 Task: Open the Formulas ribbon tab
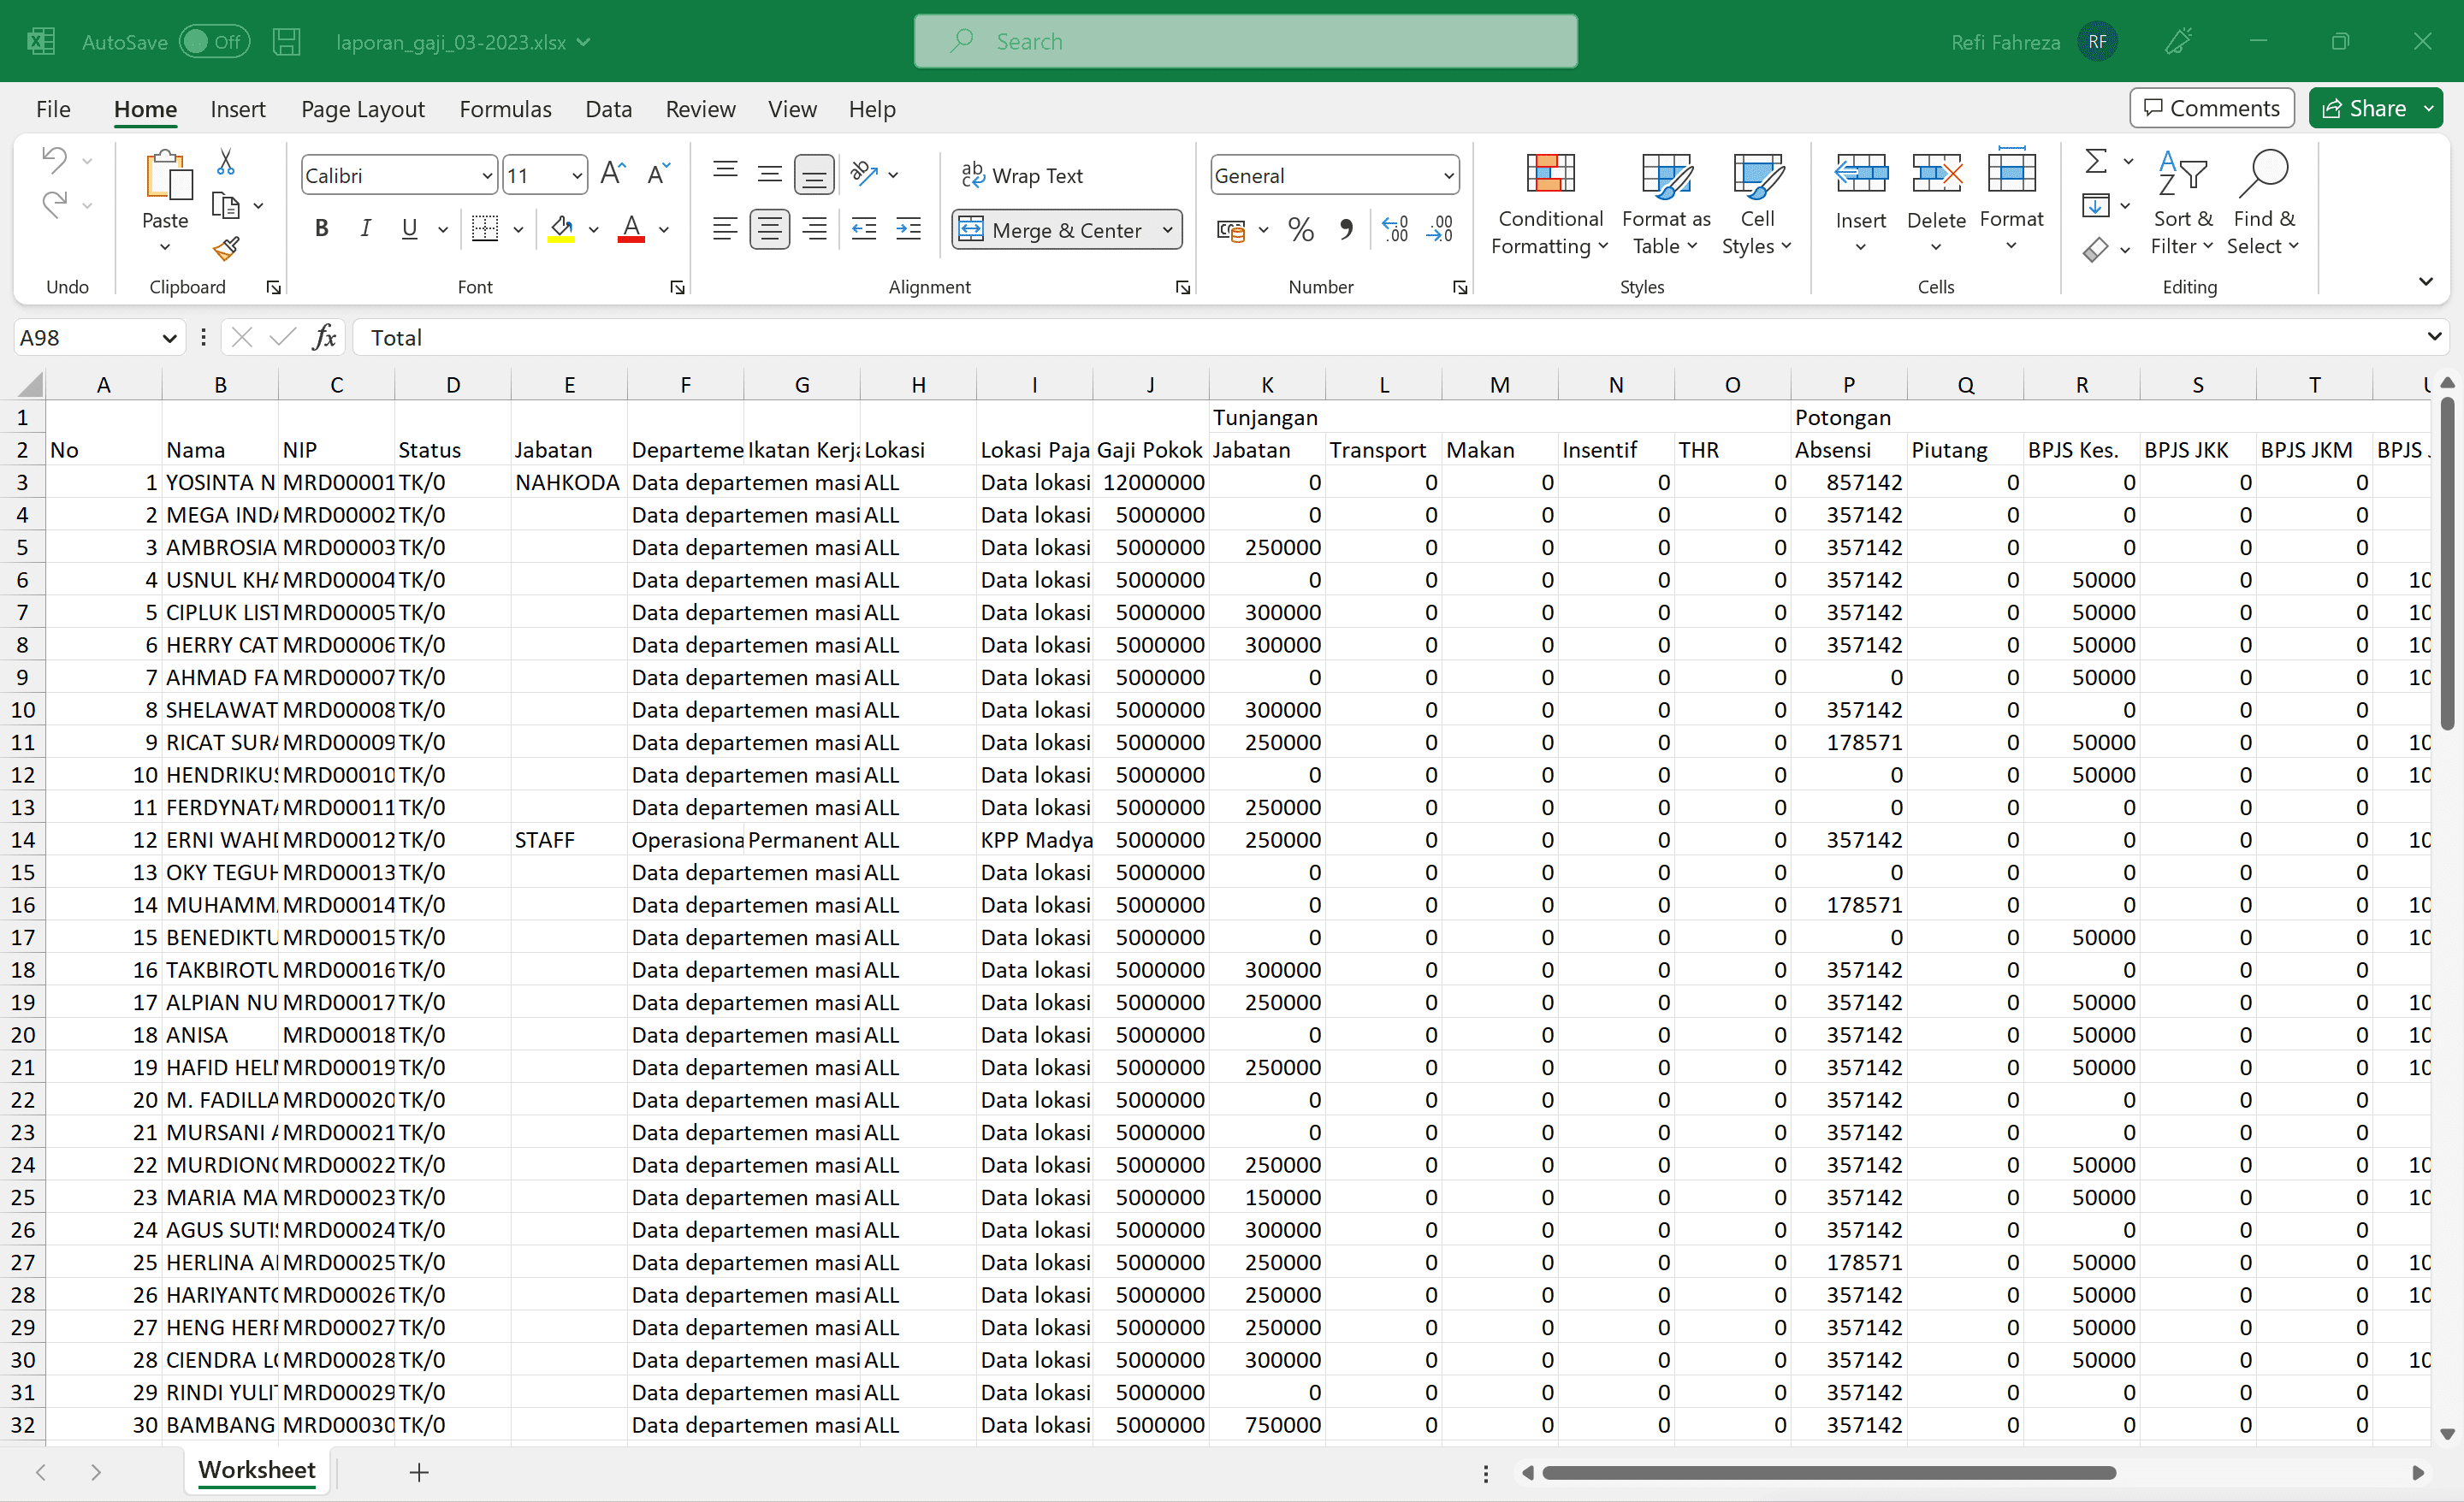coord(505,109)
